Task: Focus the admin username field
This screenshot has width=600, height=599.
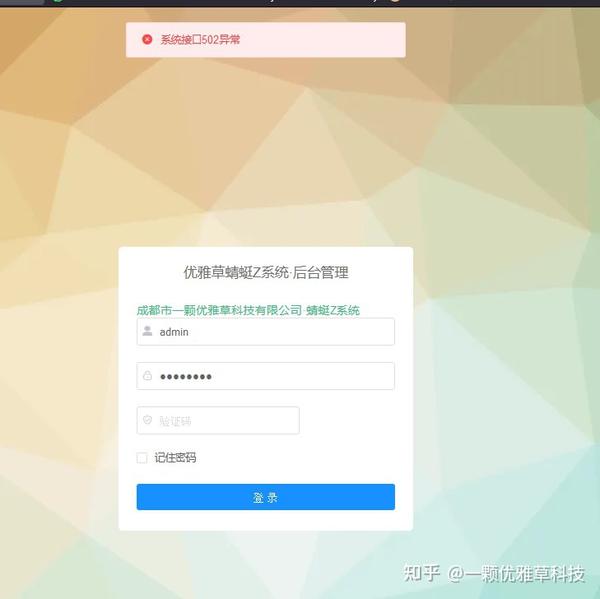Action: pyautogui.click(x=266, y=331)
